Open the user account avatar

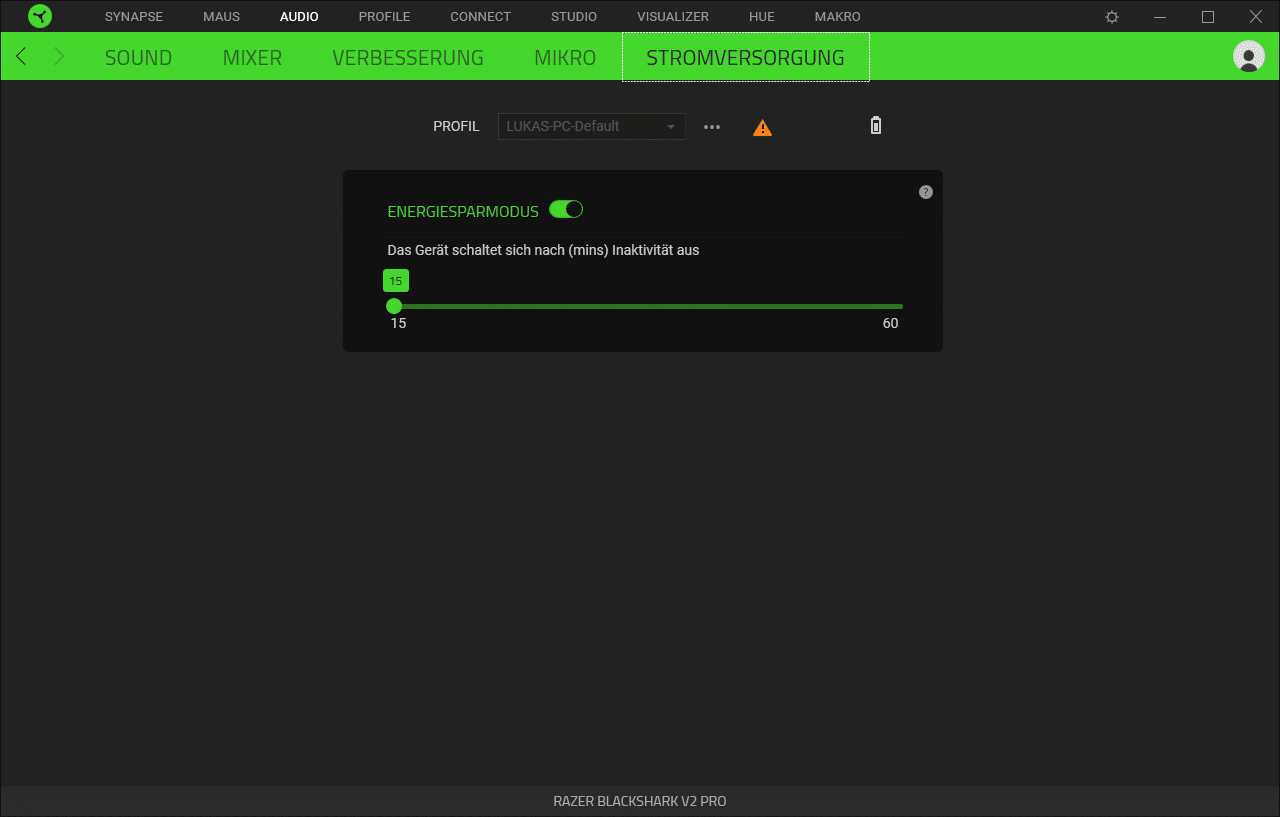(x=1248, y=57)
